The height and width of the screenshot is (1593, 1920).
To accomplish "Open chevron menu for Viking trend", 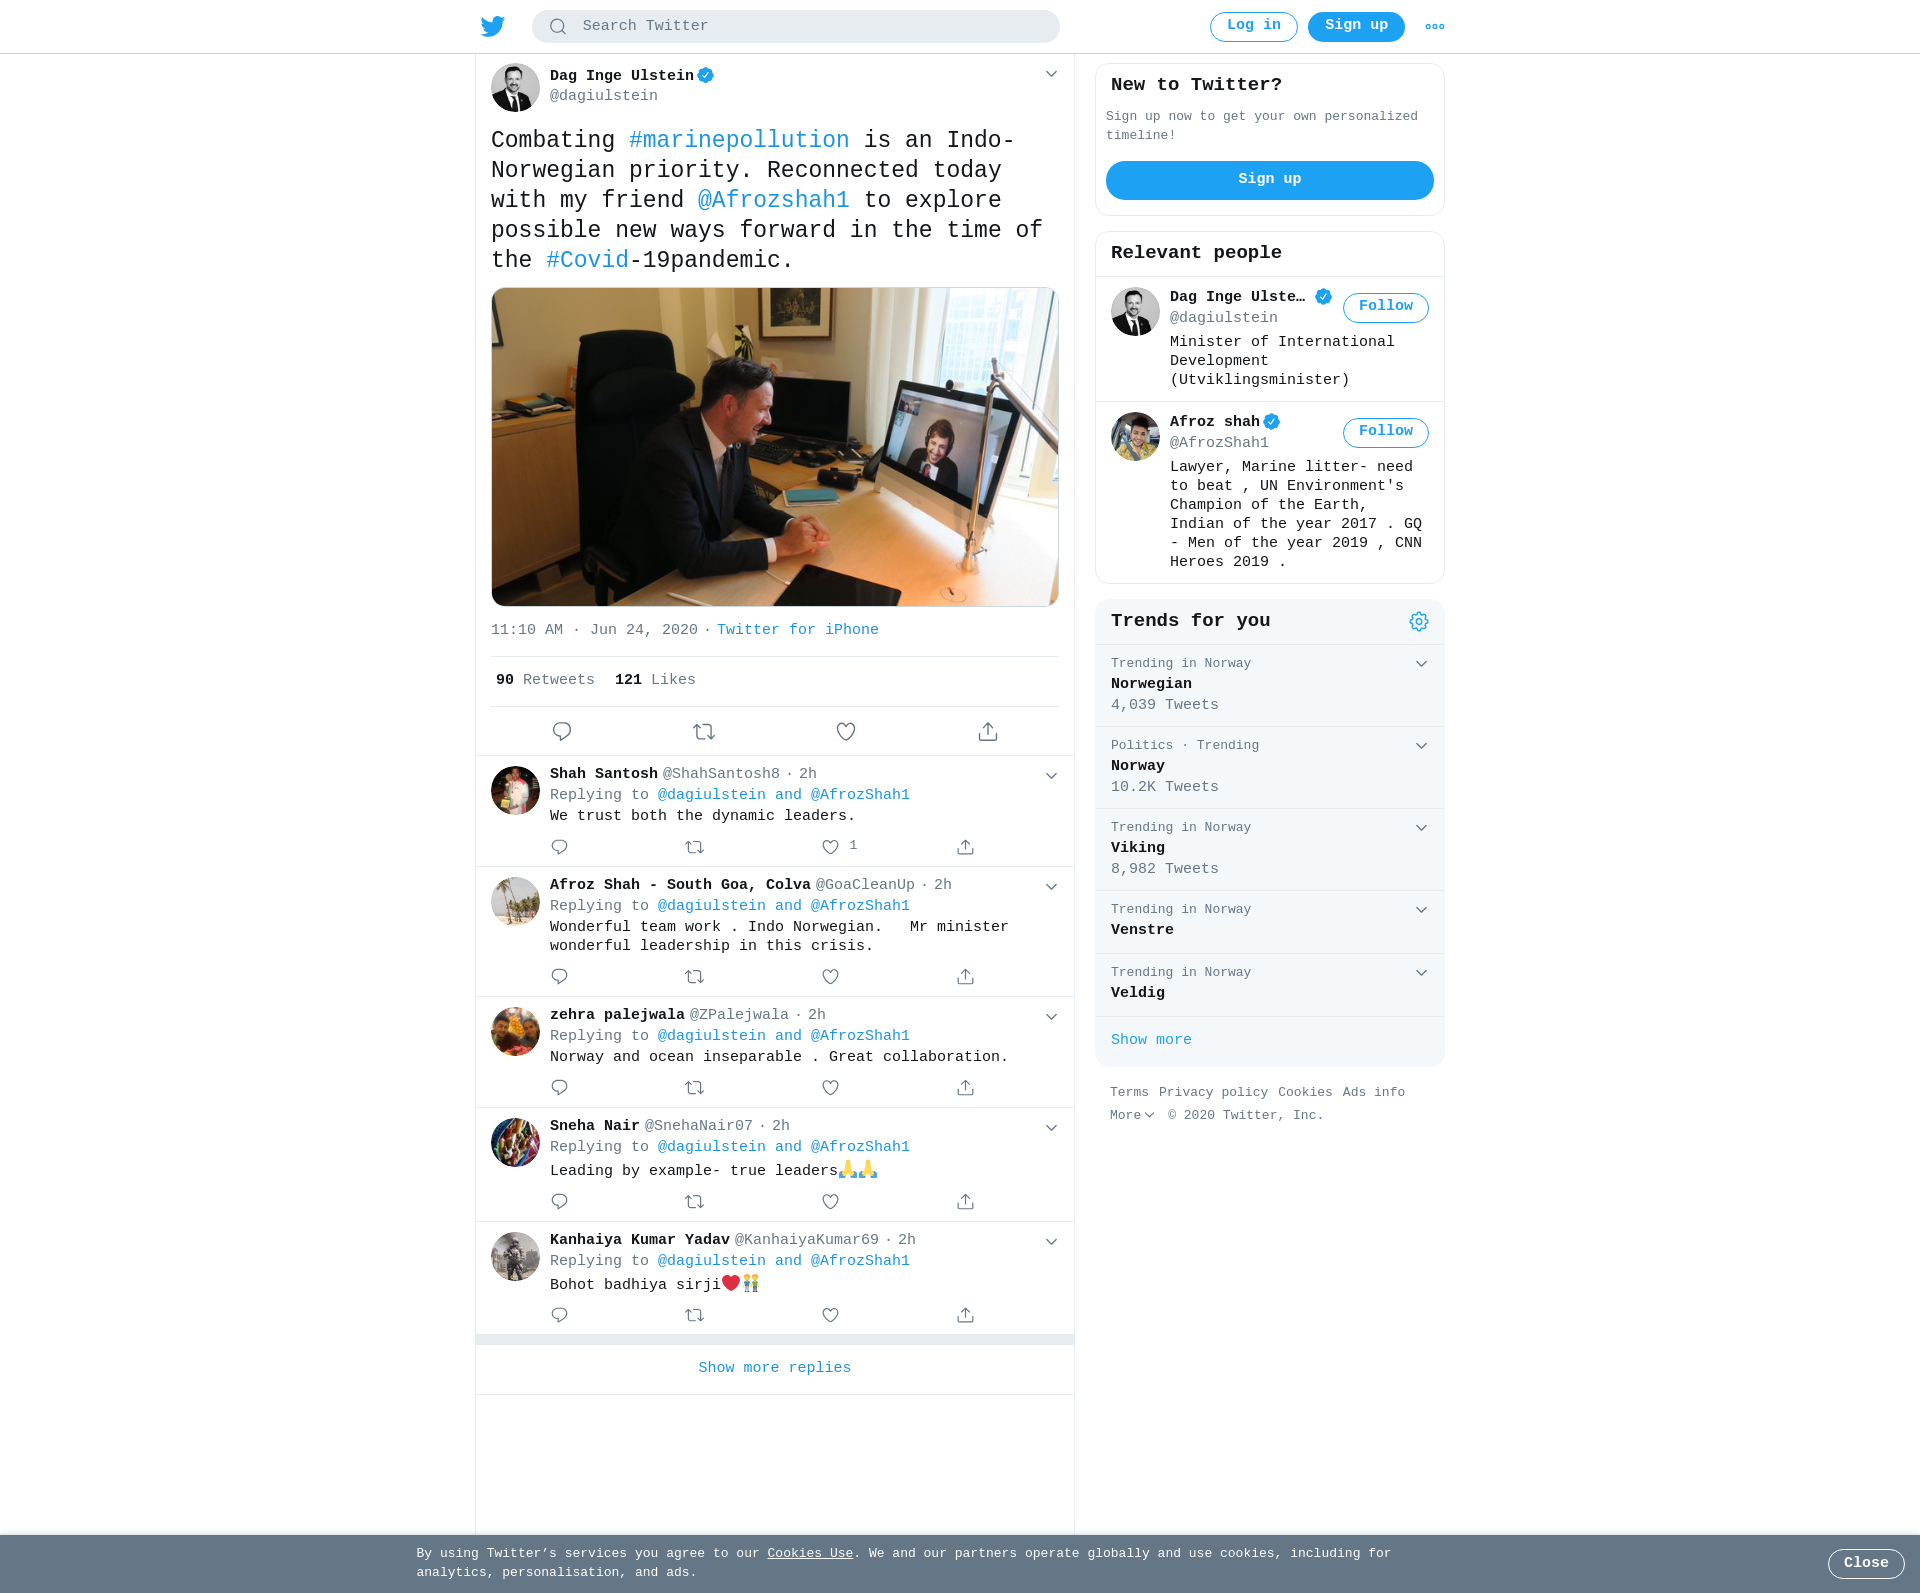I will [1421, 828].
